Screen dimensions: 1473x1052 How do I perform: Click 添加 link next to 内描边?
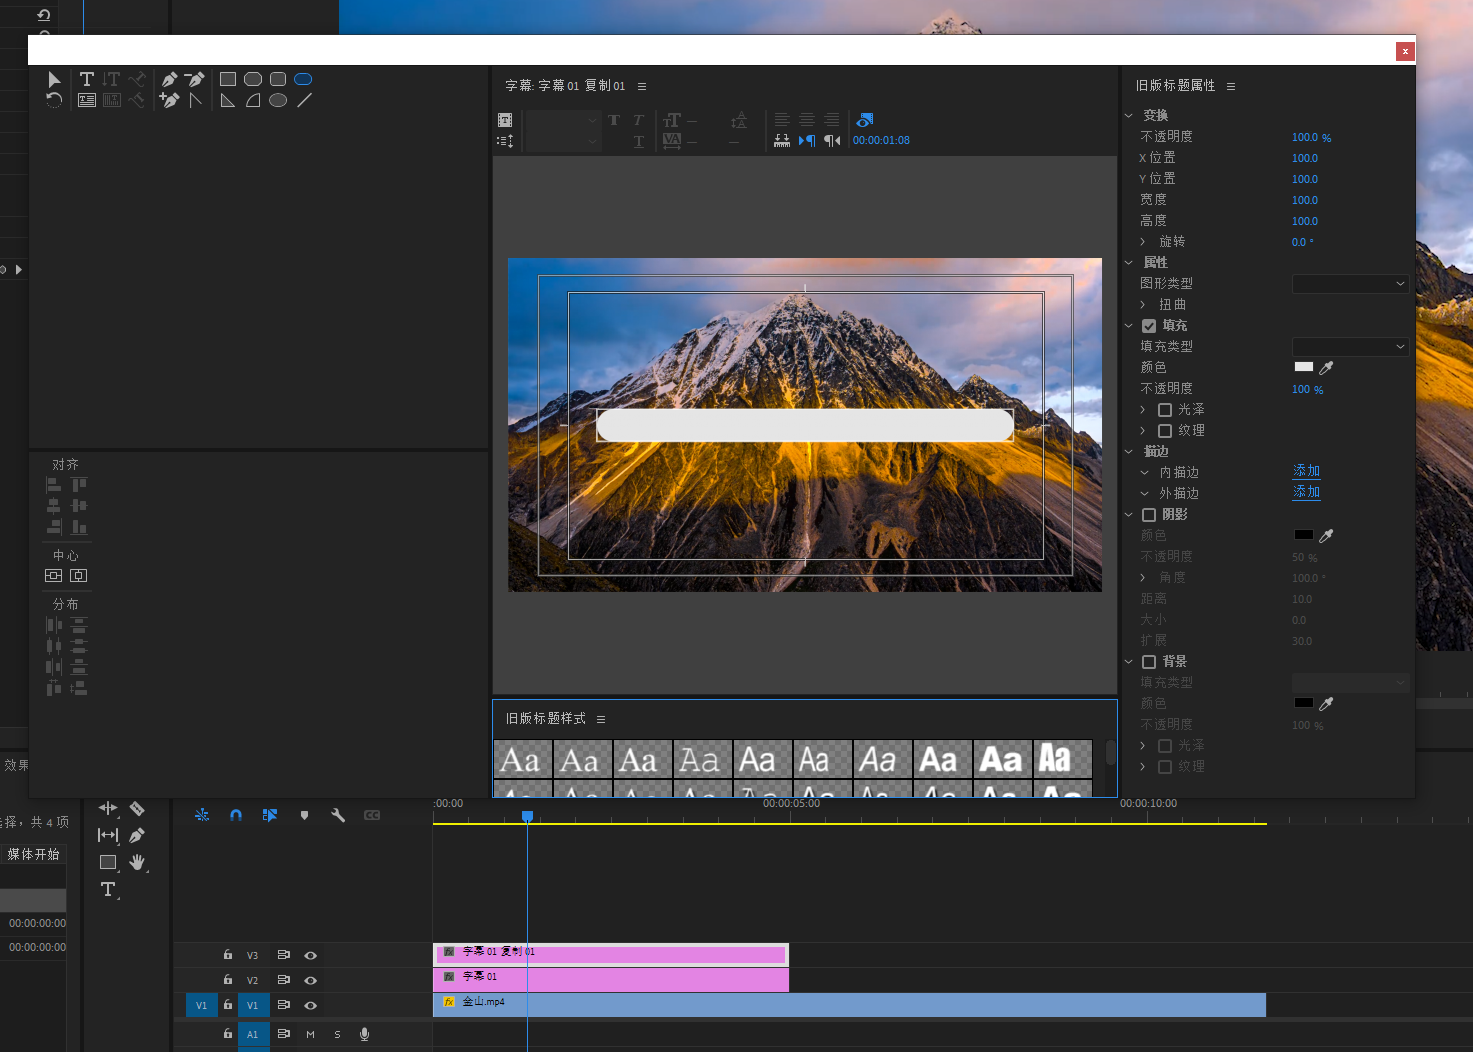[1306, 471]
